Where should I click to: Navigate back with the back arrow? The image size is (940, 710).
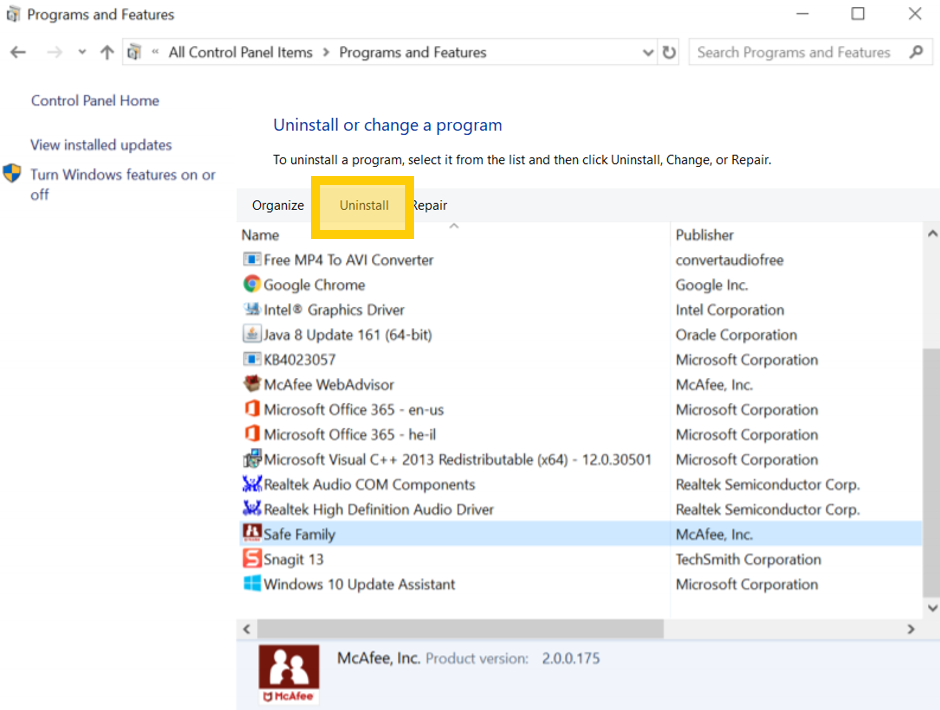[18, 52]
